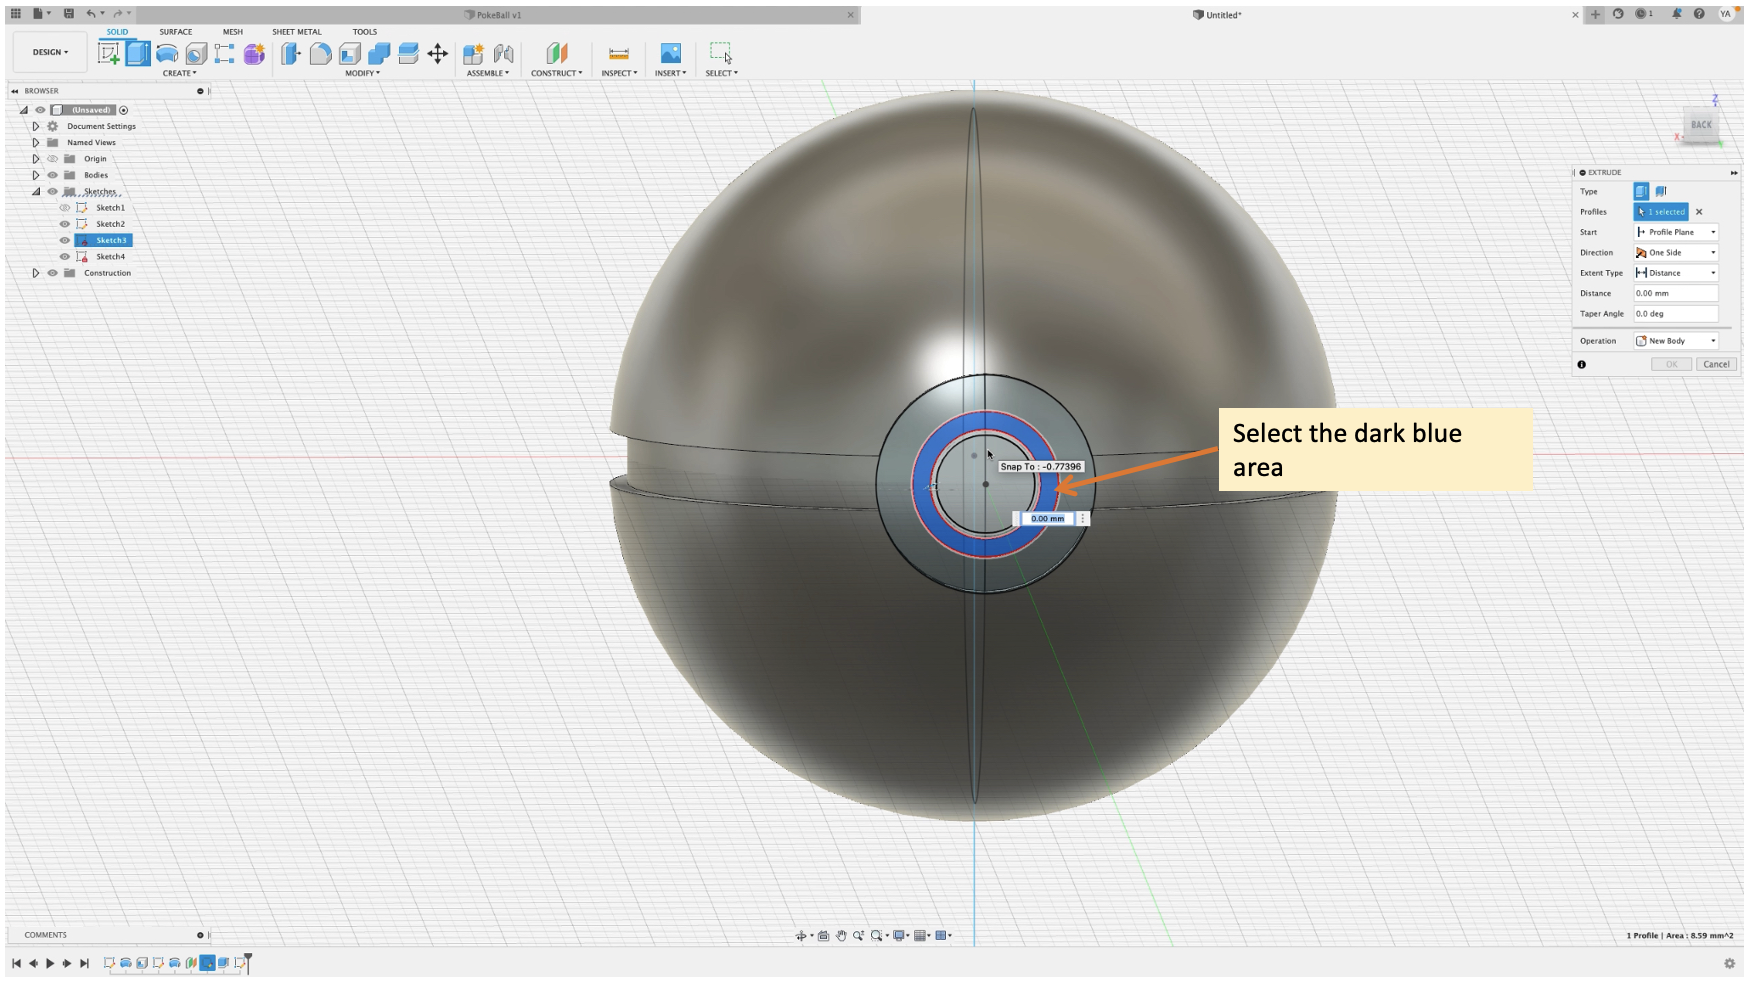Switch to the SHEET METAL tab

pyautogui.click(x=297, y=32)
